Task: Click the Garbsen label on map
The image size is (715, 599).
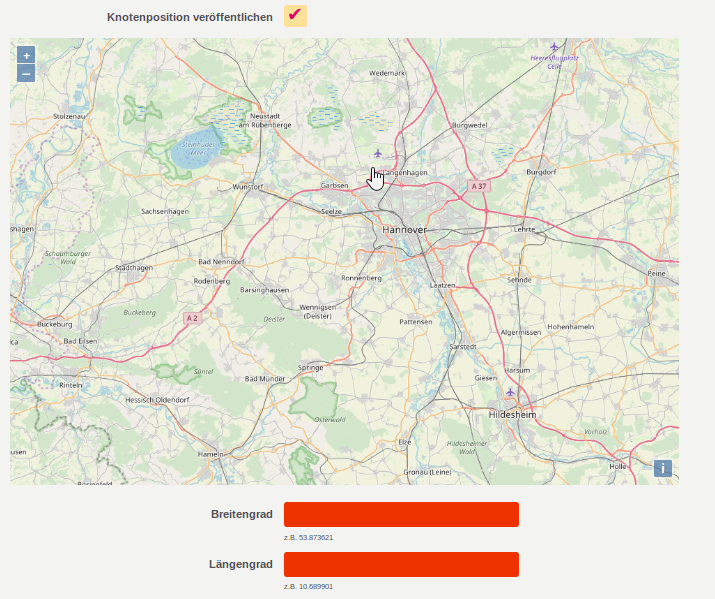Action: pos(334,186)
